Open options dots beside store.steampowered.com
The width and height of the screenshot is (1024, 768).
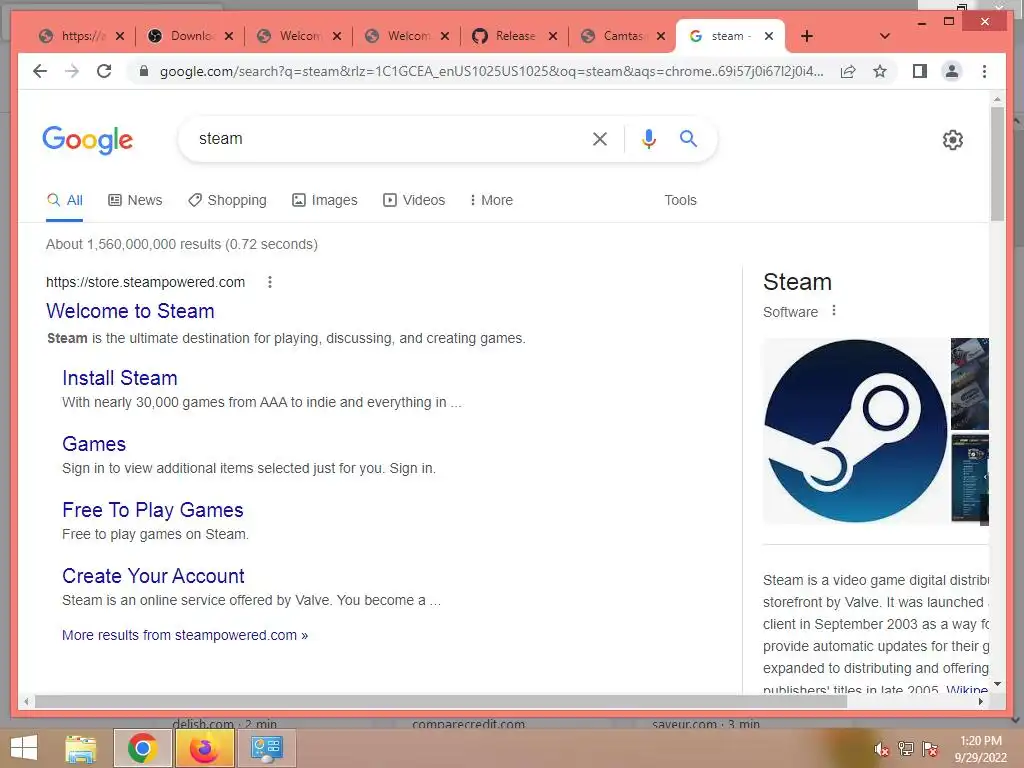click(x=270, y=282)
